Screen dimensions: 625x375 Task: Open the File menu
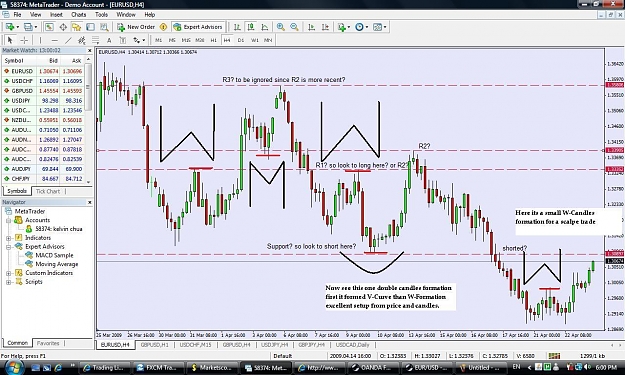click(x=18, y=15)
